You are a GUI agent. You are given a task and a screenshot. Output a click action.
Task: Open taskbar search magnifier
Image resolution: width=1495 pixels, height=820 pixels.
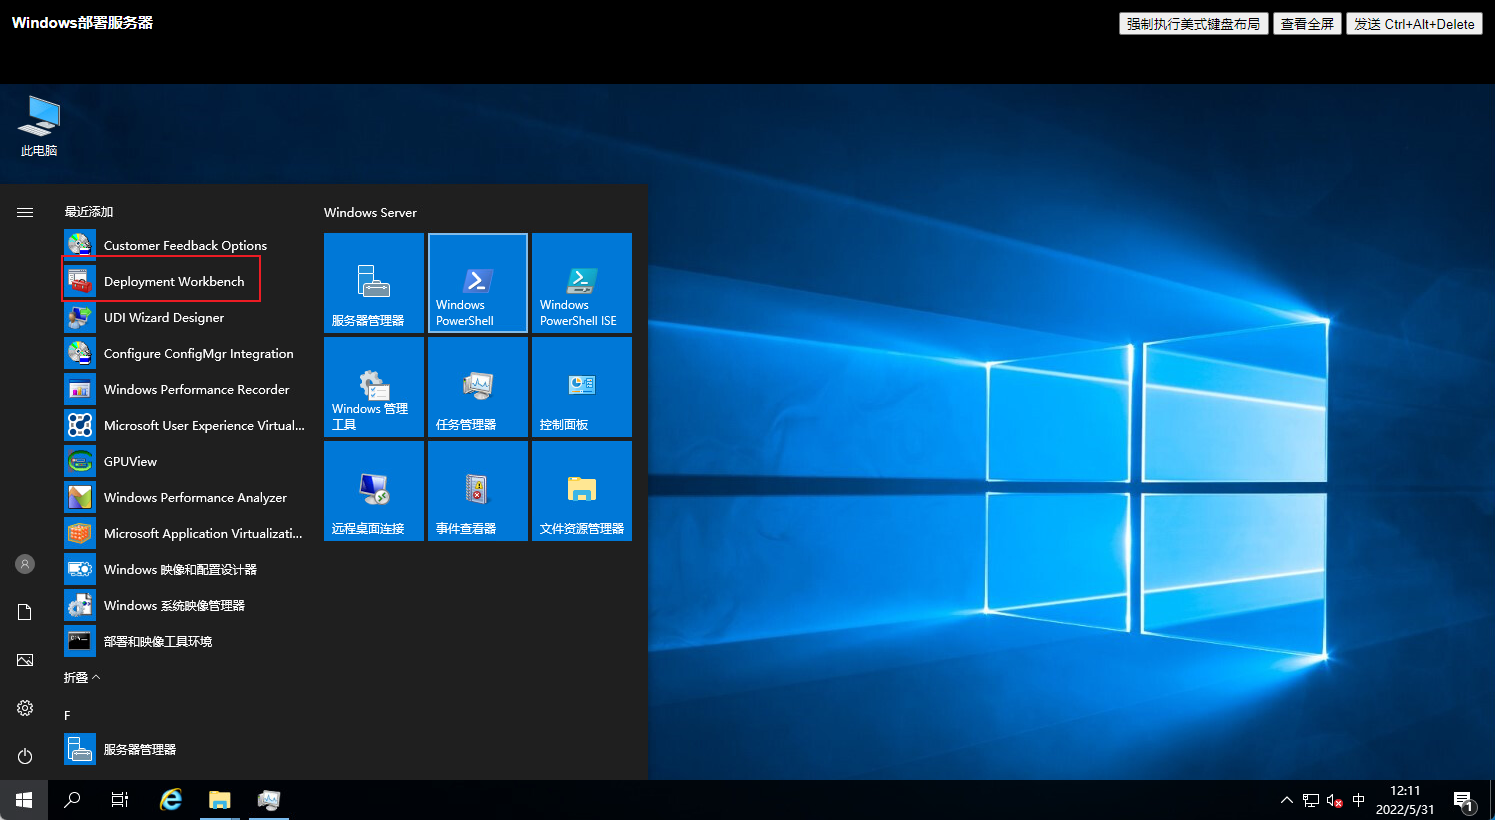coord(72,800)
